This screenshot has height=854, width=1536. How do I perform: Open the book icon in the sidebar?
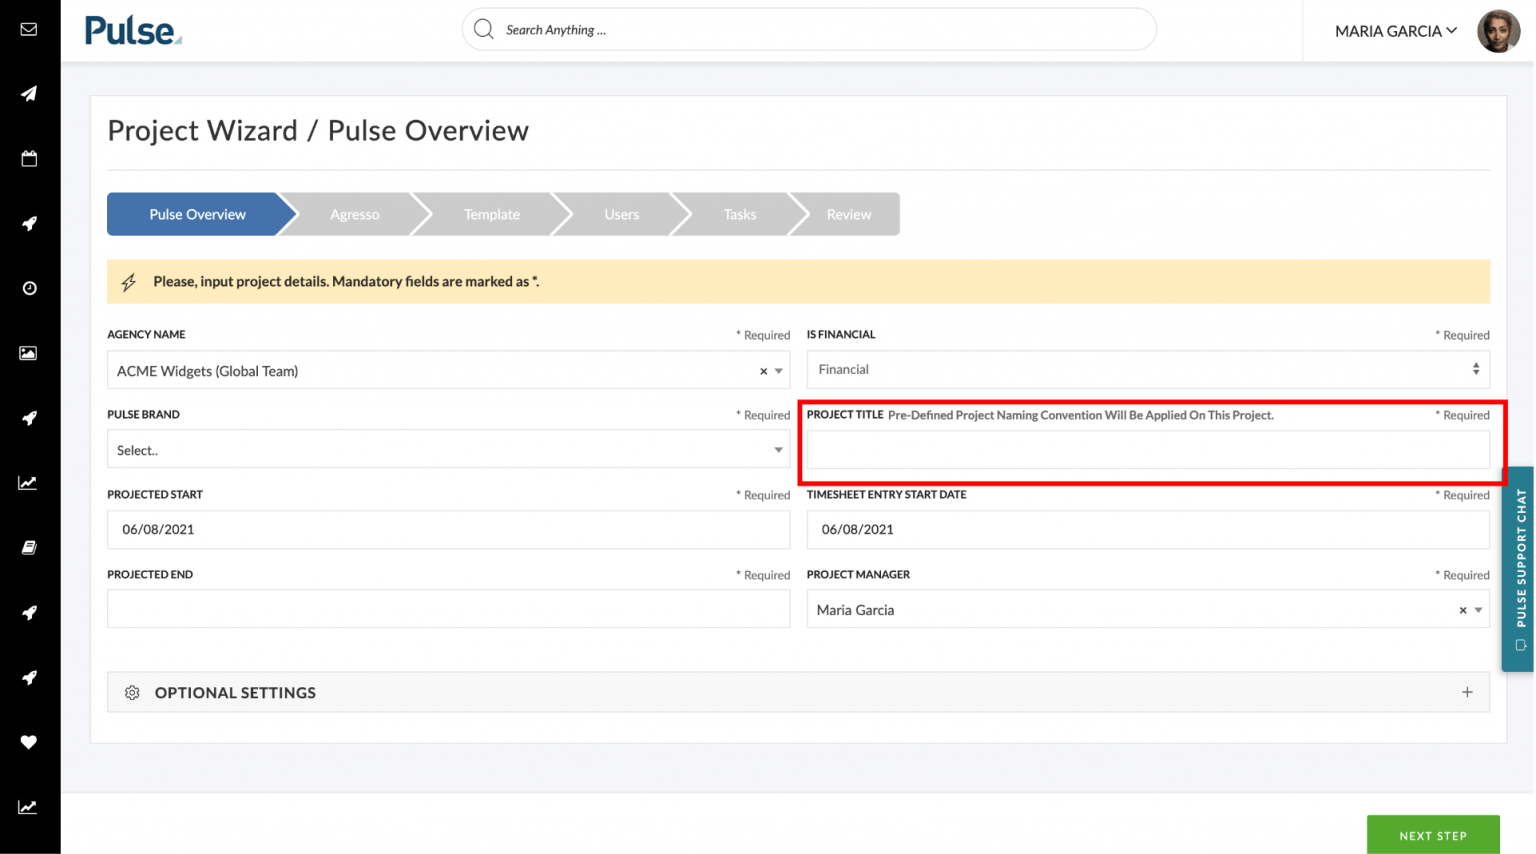(x=29, y=547)
